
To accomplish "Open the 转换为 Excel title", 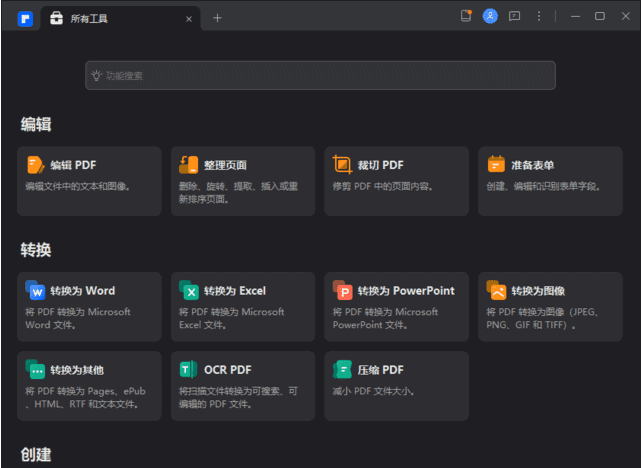I will click(x=235, y=291).
